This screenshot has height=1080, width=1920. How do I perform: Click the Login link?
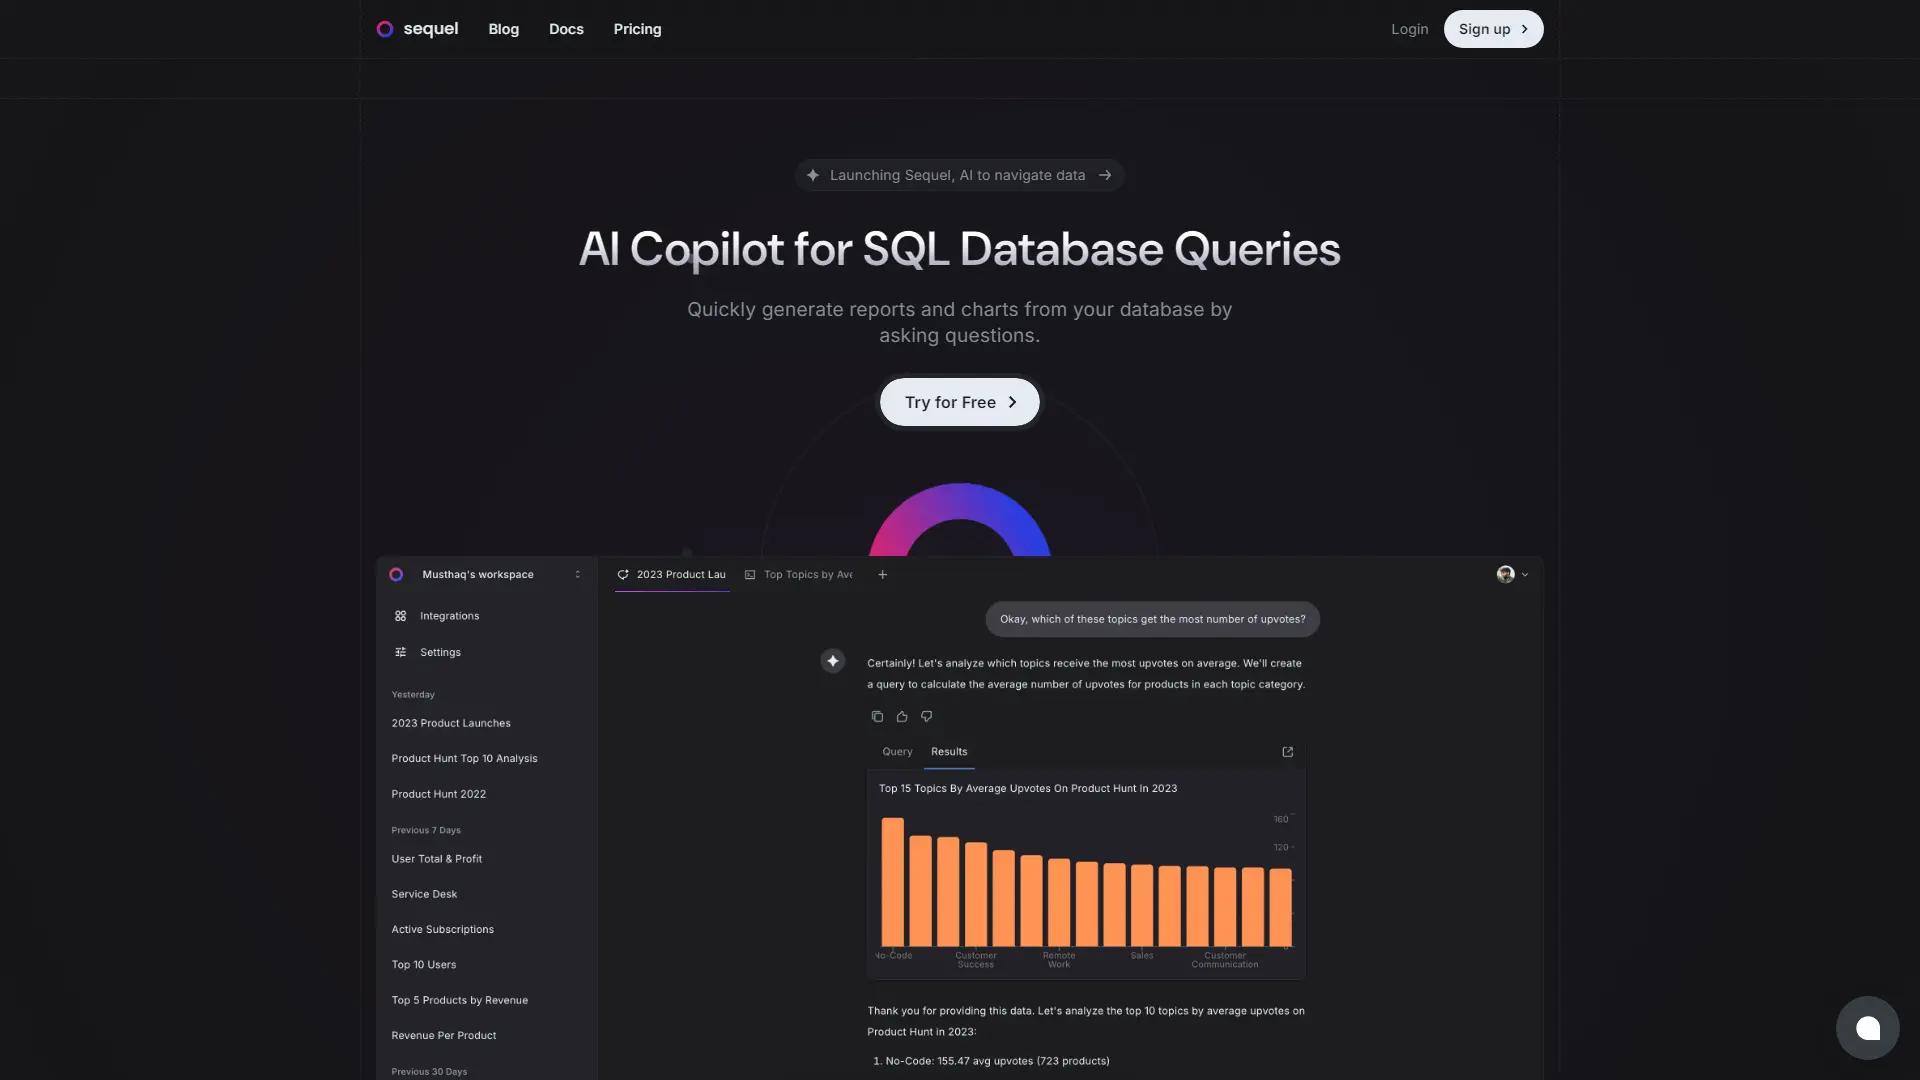click(1409, 29)
